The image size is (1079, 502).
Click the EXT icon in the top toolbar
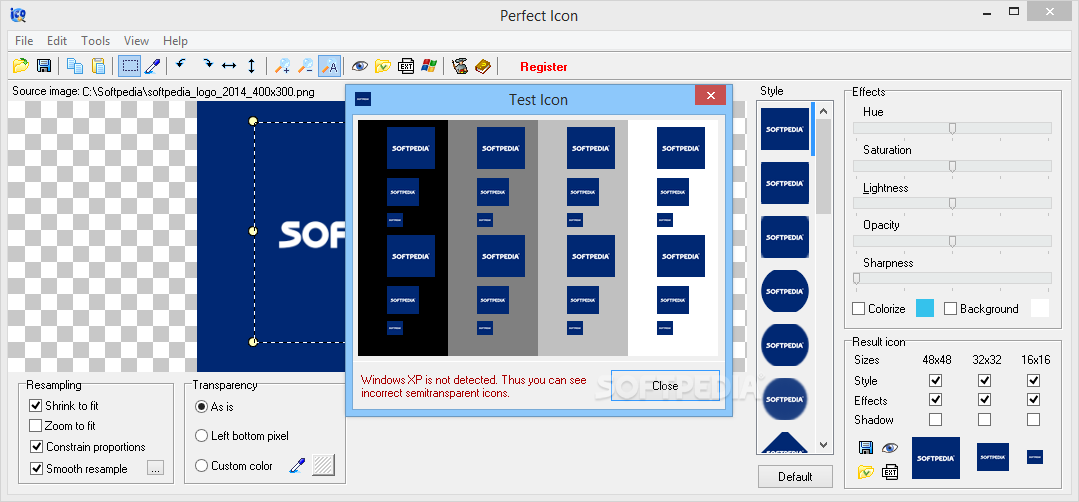click(x=406, y=66)
